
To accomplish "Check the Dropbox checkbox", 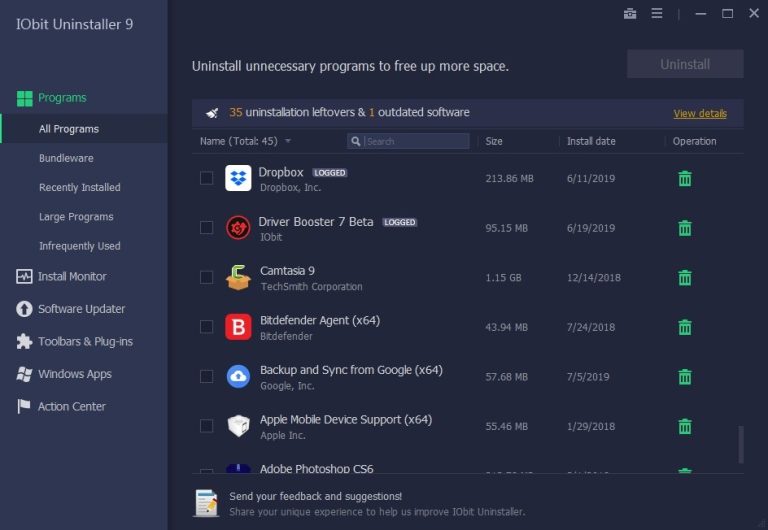I will 206,178.
